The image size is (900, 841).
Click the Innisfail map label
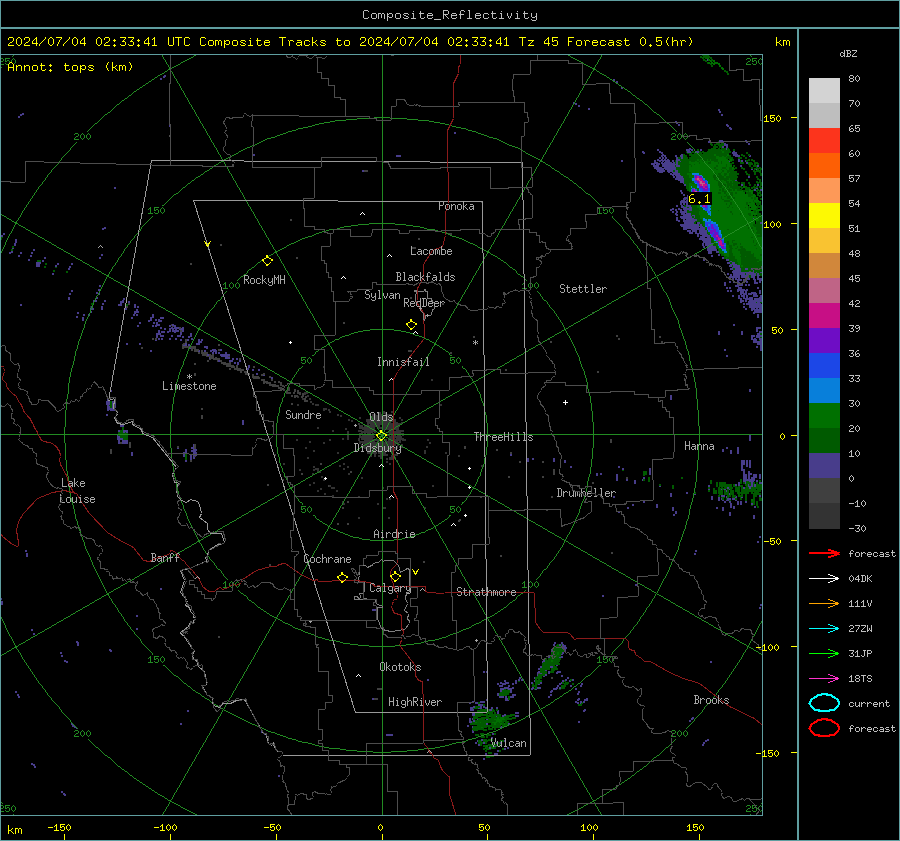pyautogui.click(x=403, y=362)
